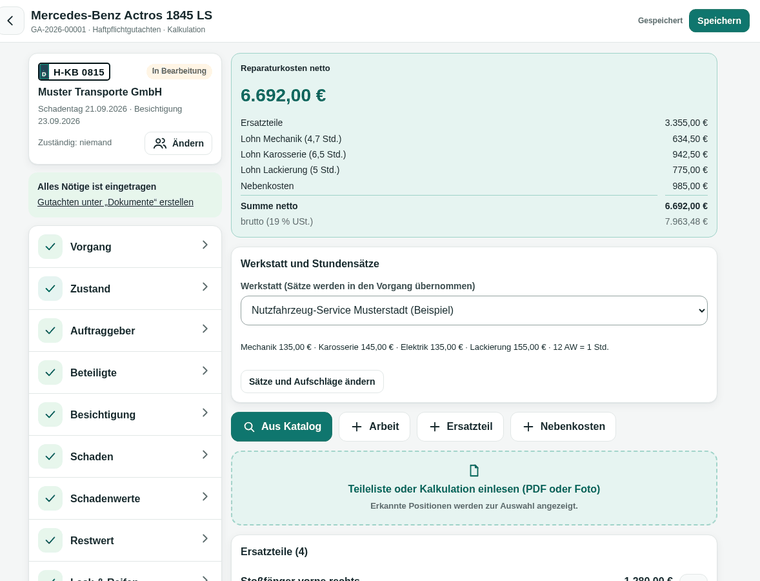Click the search icon in Aus Katalog
The height and width of the screenshot is (581, 760).
[249, 427]
